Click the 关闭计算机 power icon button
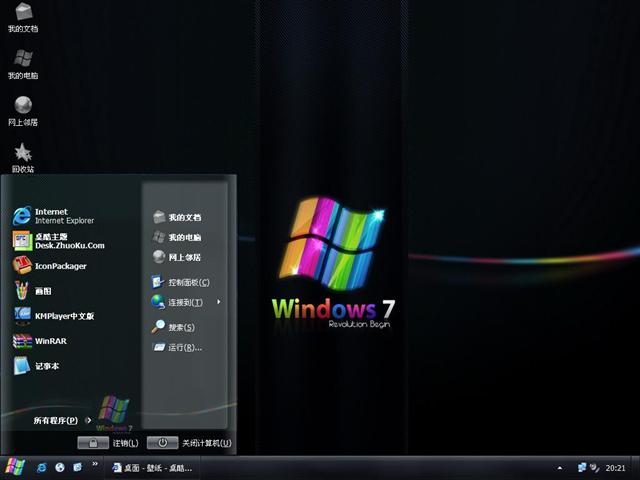 click(162, 443)
